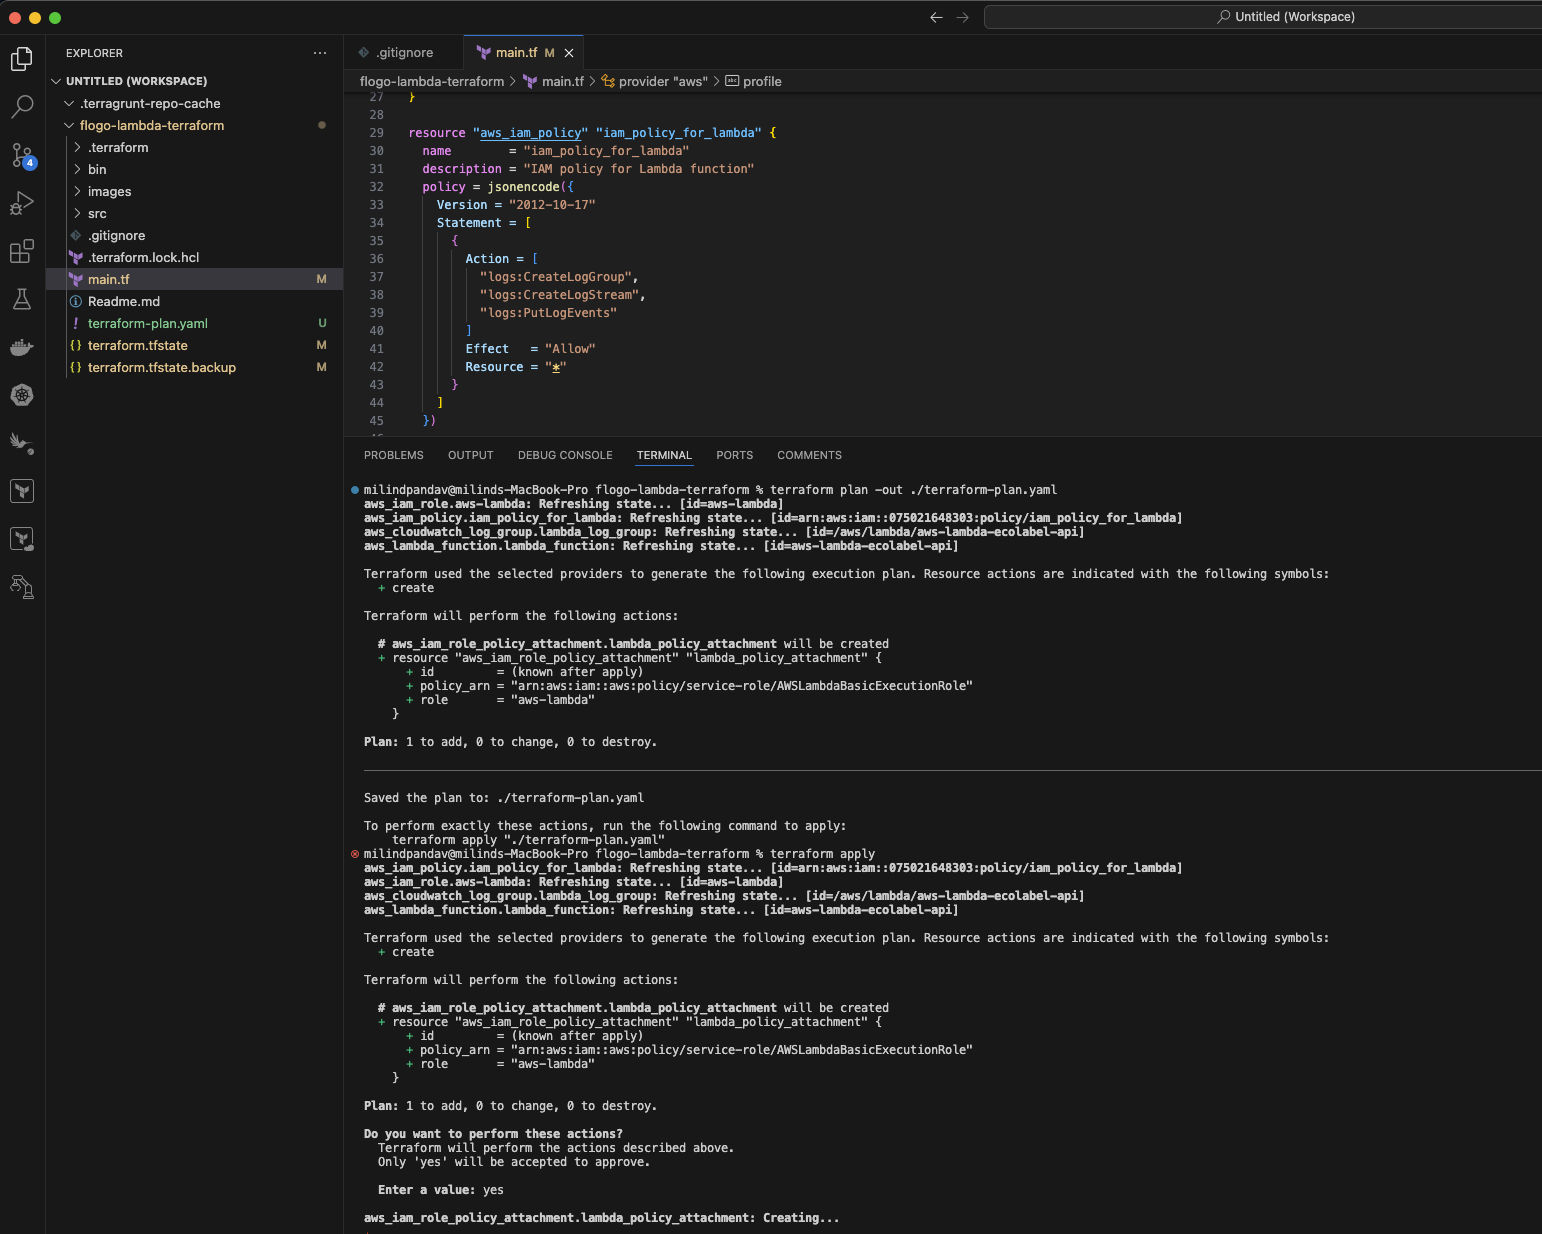The width and height of the screenshot is (1542, 1234).
Task: Open the Testing flask view
Action: pos(22,299)
